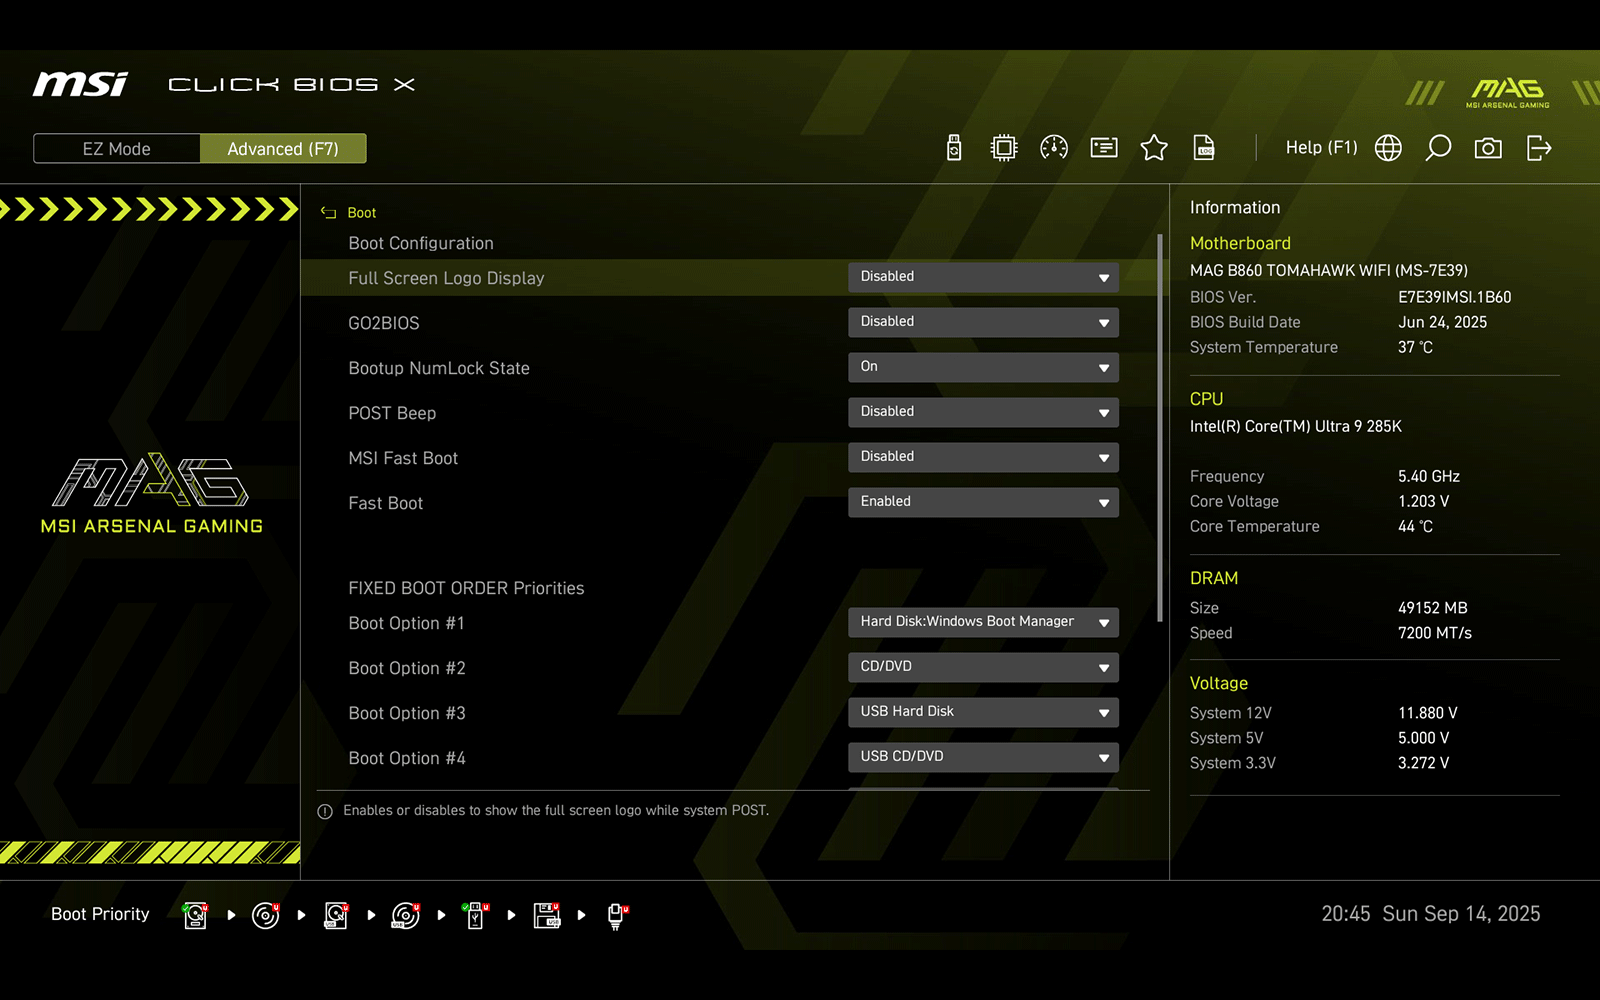1600x1000 pixels.
Task: Click the DRAM speed value 7200 MT/s
Action: 1435,633
